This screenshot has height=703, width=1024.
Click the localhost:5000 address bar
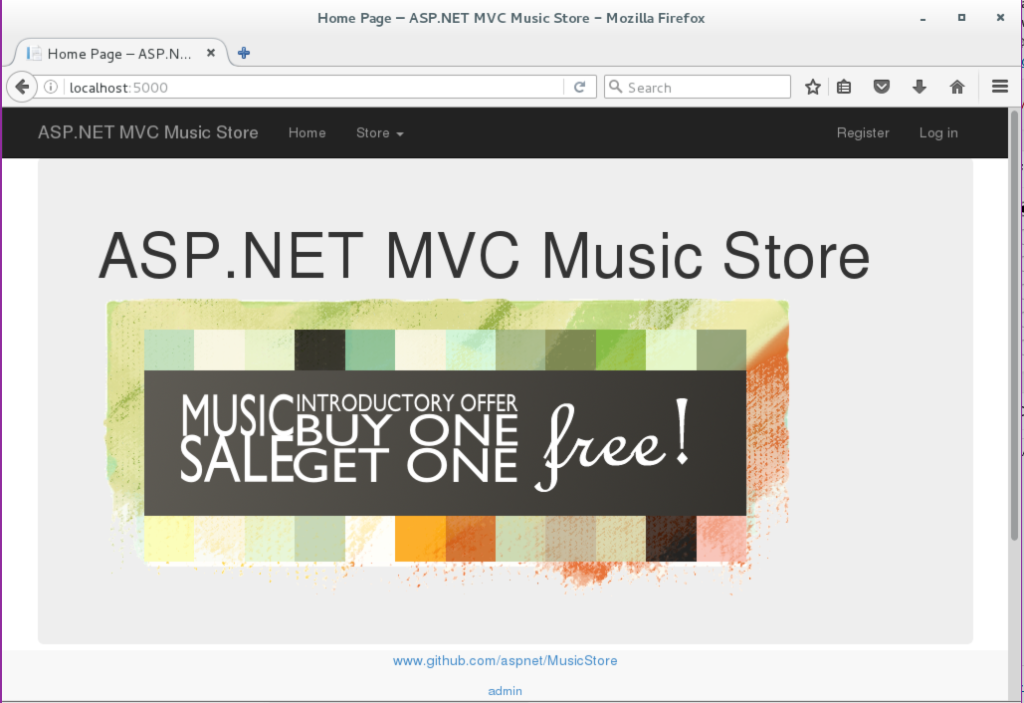click(300, 87)
